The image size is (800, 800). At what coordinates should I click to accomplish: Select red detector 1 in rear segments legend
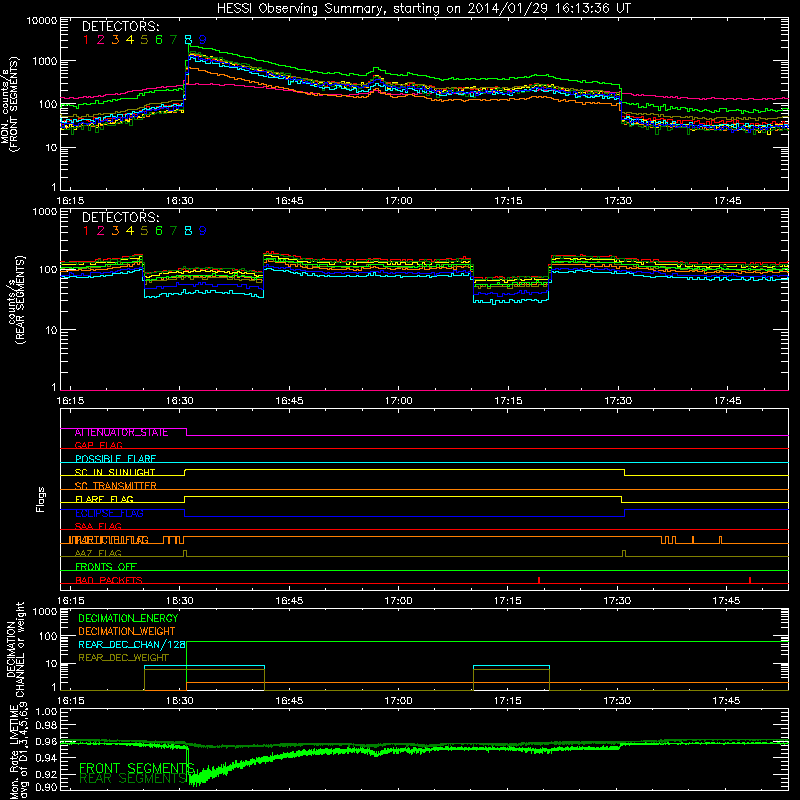click(x=86, y=231)
